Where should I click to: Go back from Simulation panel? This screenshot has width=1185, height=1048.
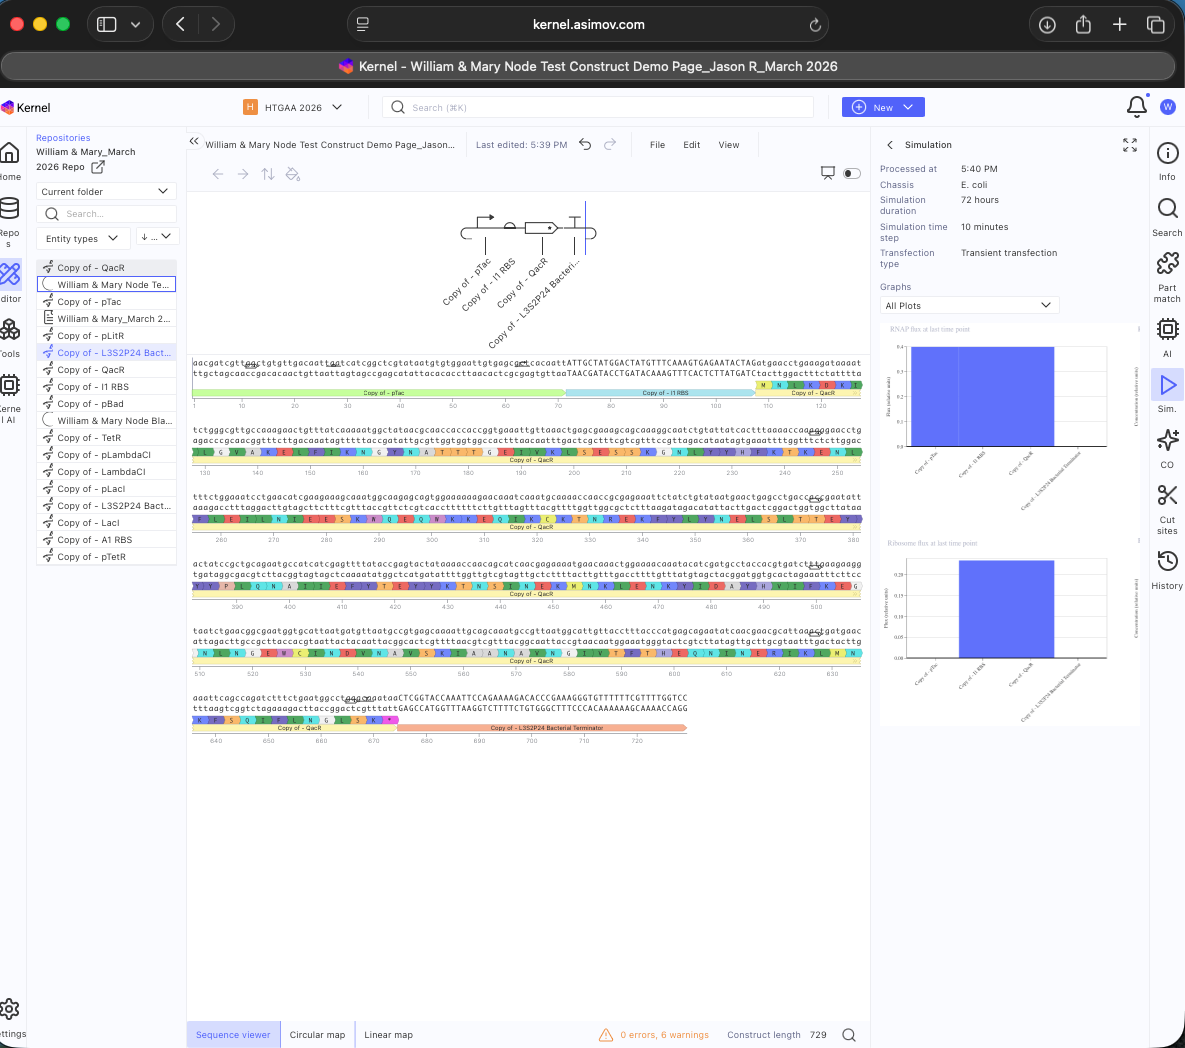(x=890, y=145)
